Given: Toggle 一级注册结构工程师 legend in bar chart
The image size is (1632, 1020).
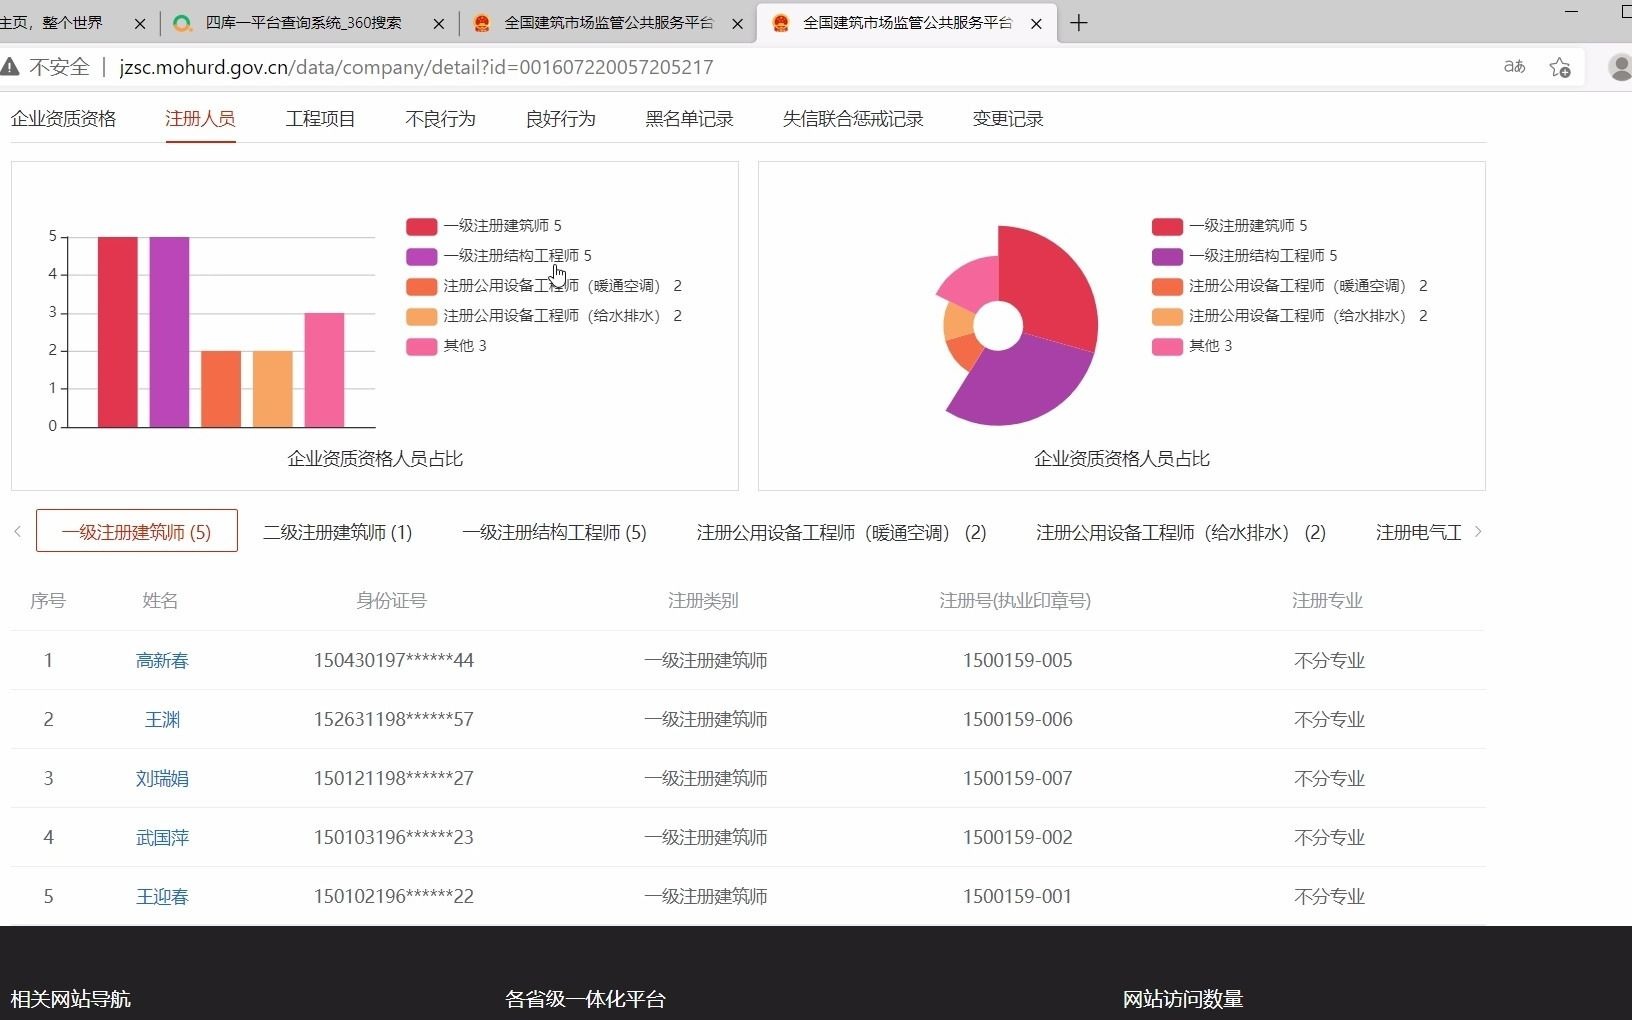Looking at the screenshot, I should pyautogui.click(x=499, y=256).
